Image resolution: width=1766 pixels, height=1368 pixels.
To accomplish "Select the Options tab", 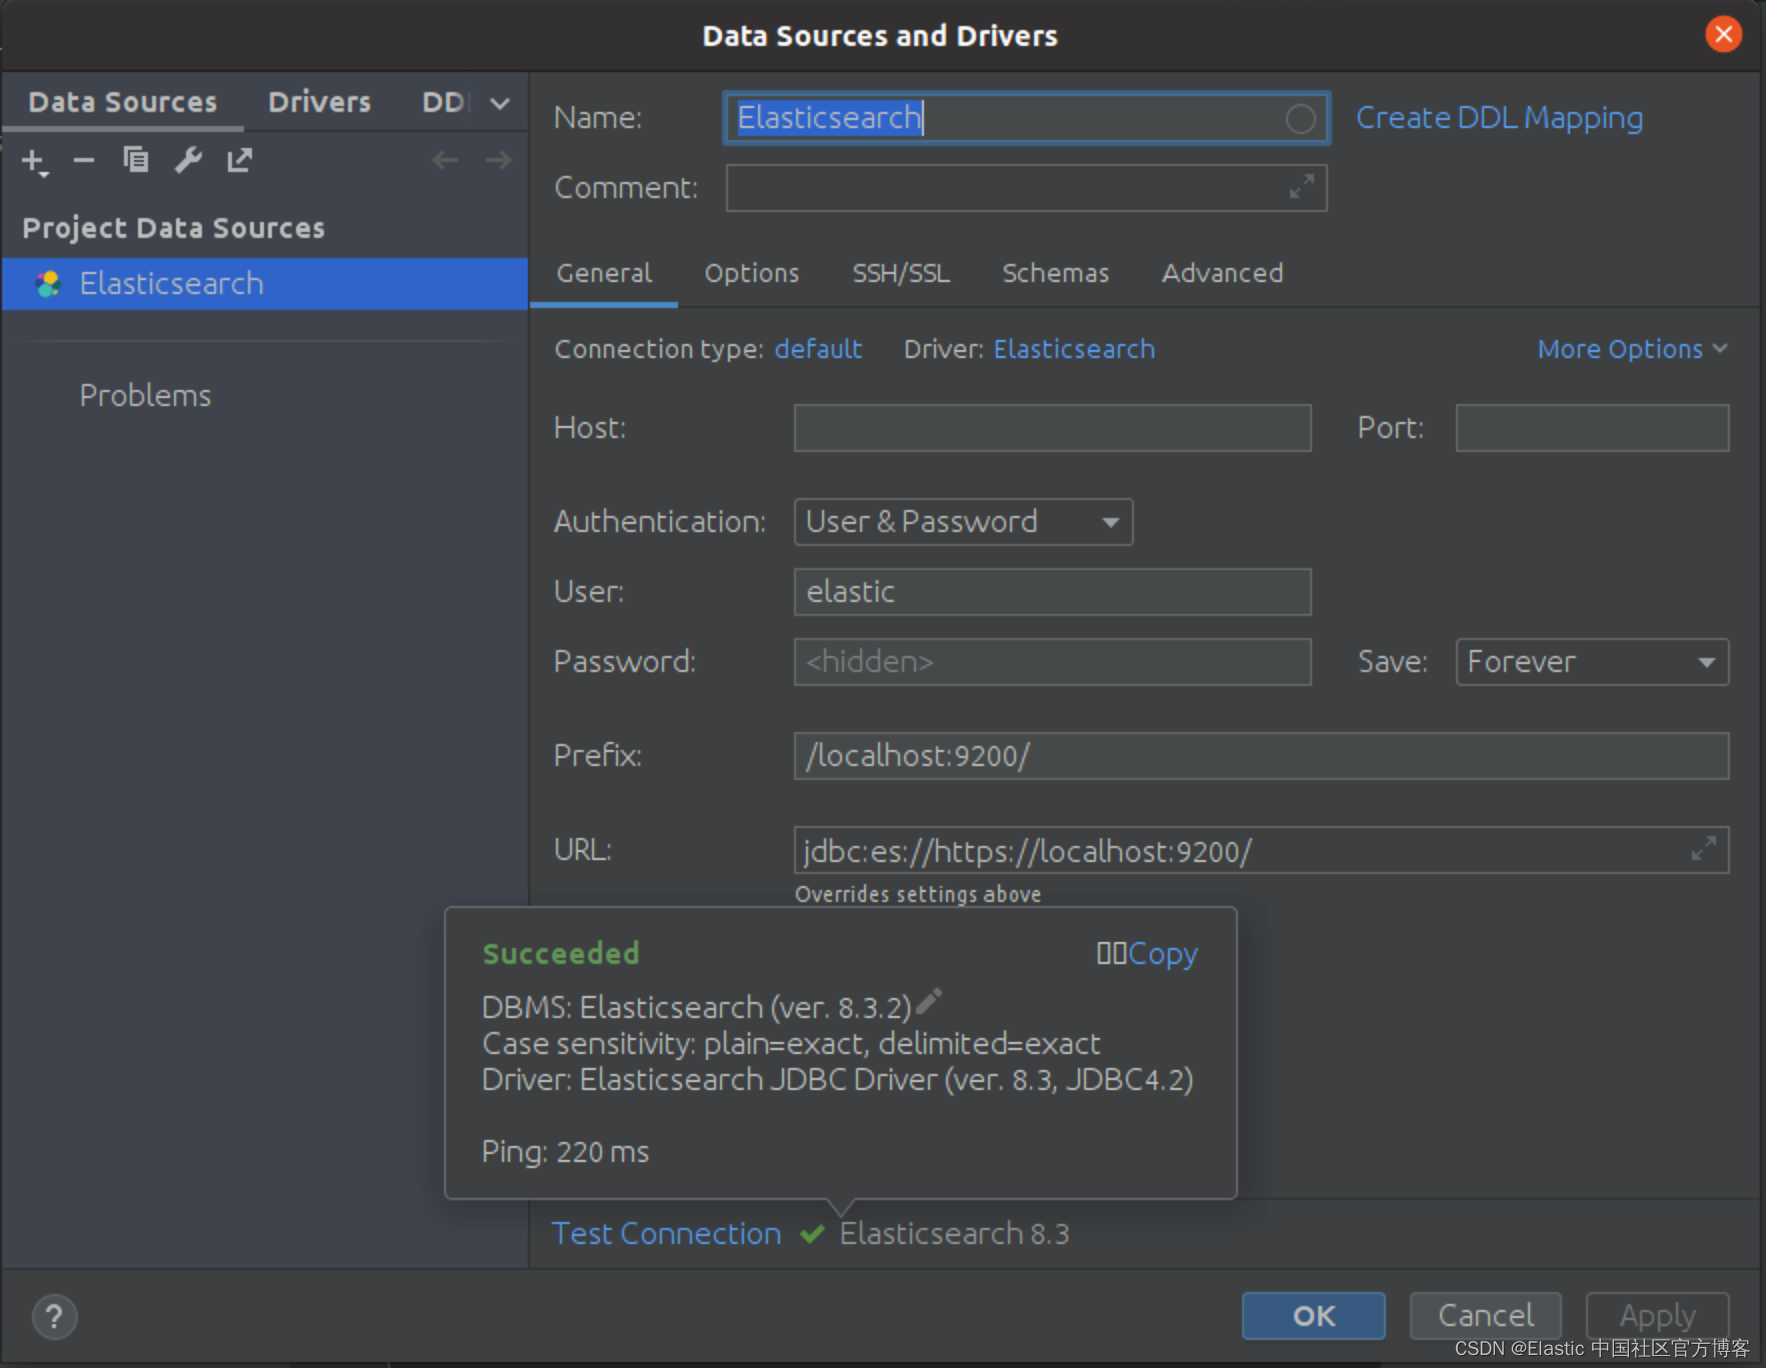I will pos(752,273).
